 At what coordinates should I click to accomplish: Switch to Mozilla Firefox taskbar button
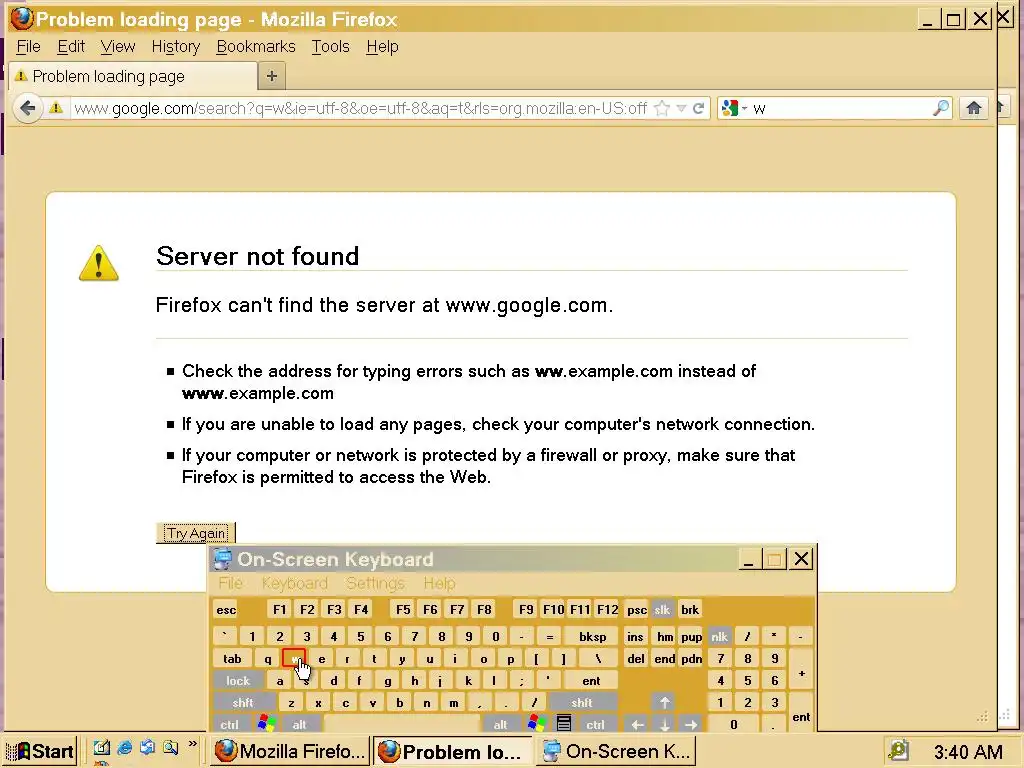tap(291, 752)
